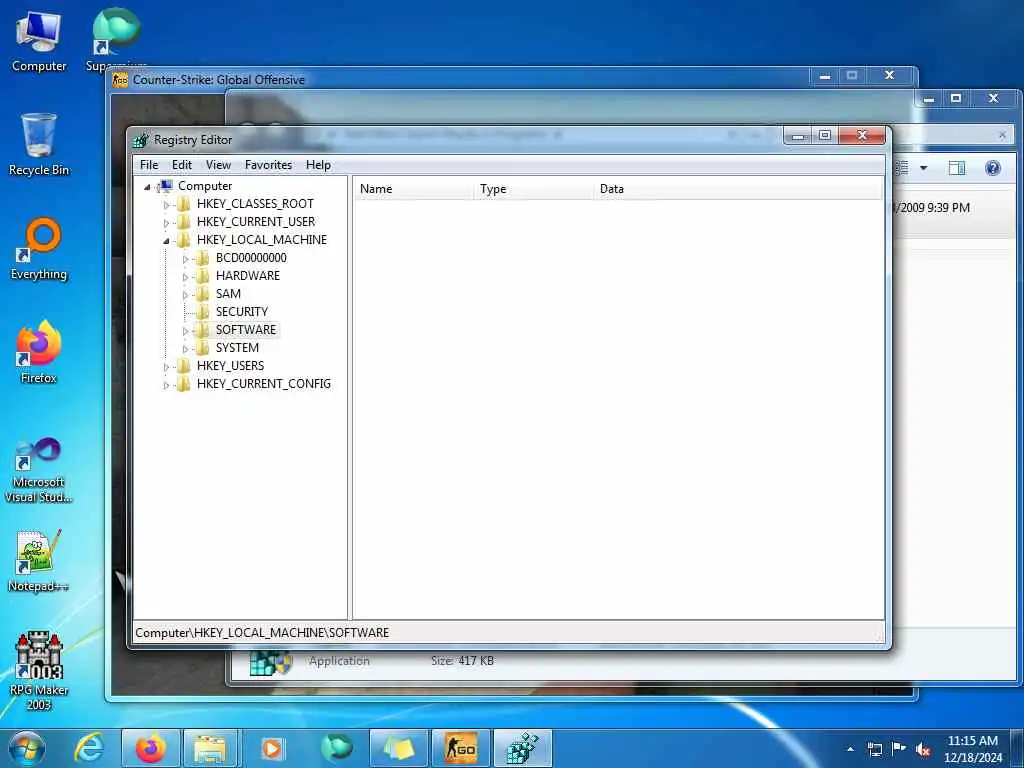Sort values by the Data column header
Image resolution: width=1024 pixels, height=768 pixels.
click(x=737, y=189)
